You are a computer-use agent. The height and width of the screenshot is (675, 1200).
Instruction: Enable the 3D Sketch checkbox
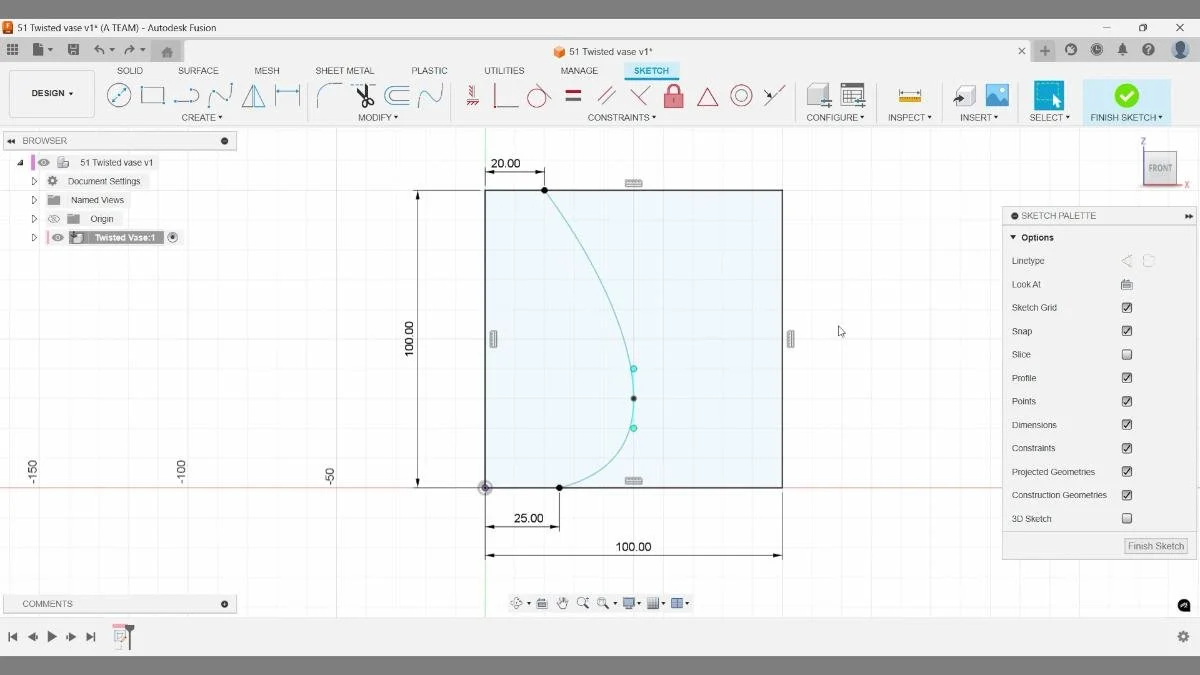coord(1127,519)
